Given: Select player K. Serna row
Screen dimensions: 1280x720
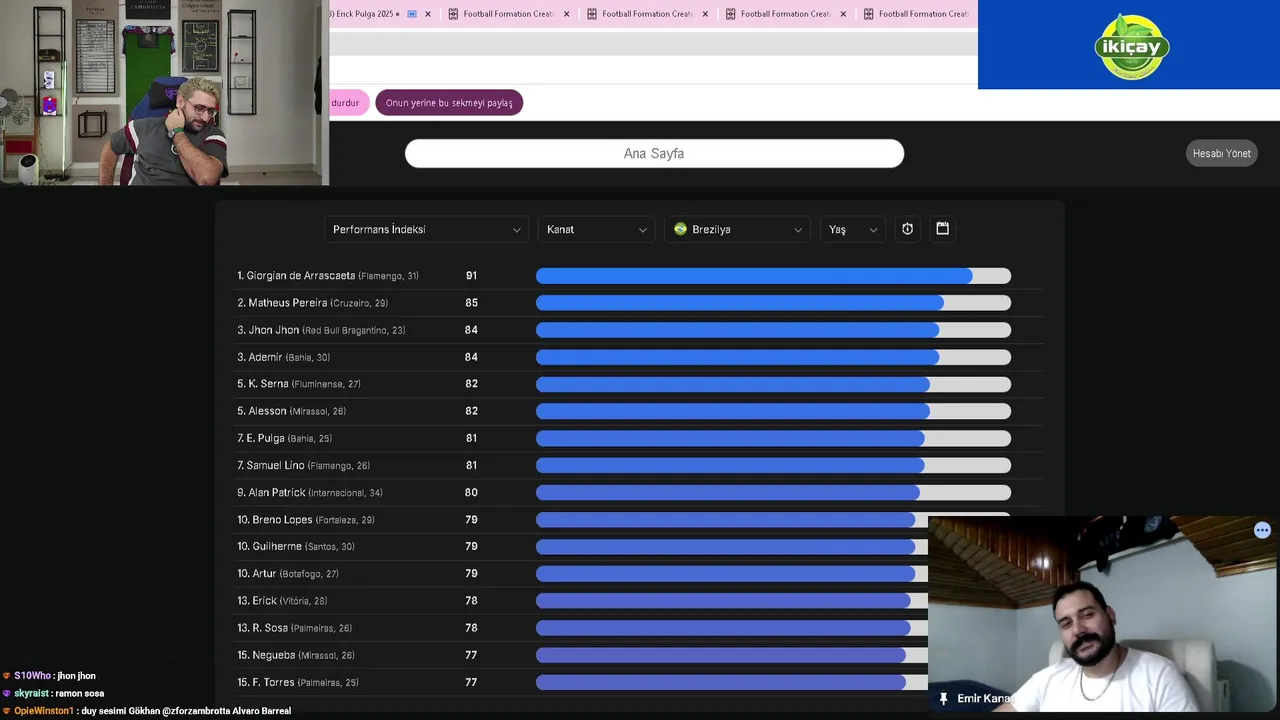Looking at the screenshot, I should tap(638, 384).
